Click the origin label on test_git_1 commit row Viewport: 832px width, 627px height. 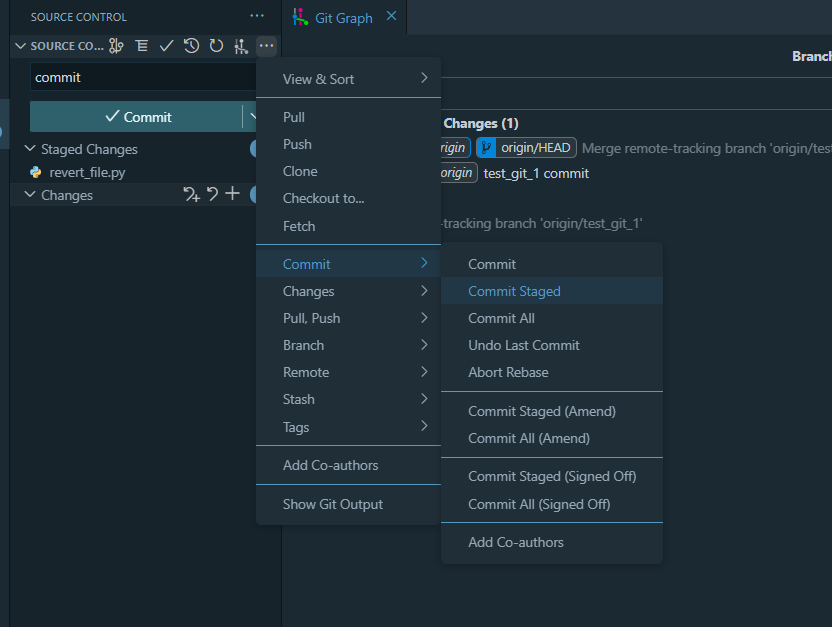pos(457,173)
